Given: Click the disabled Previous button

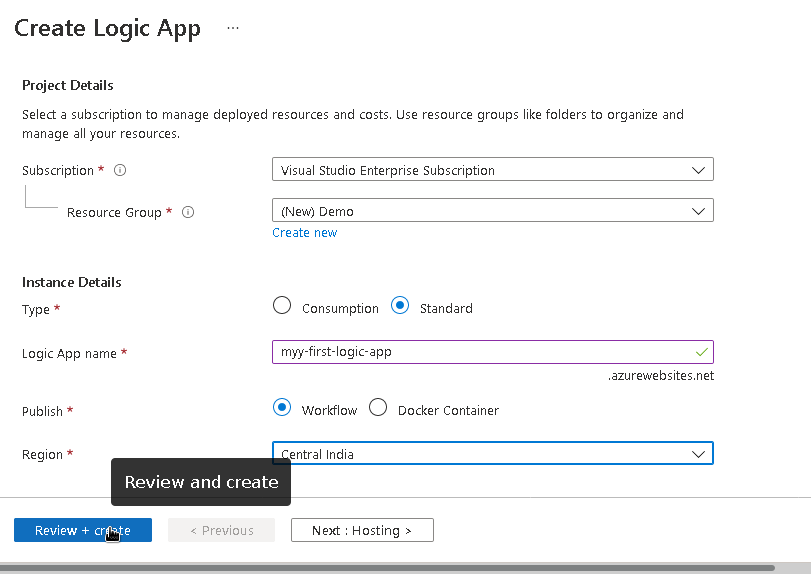Looking at the screenshot, I should coord(221,530).
